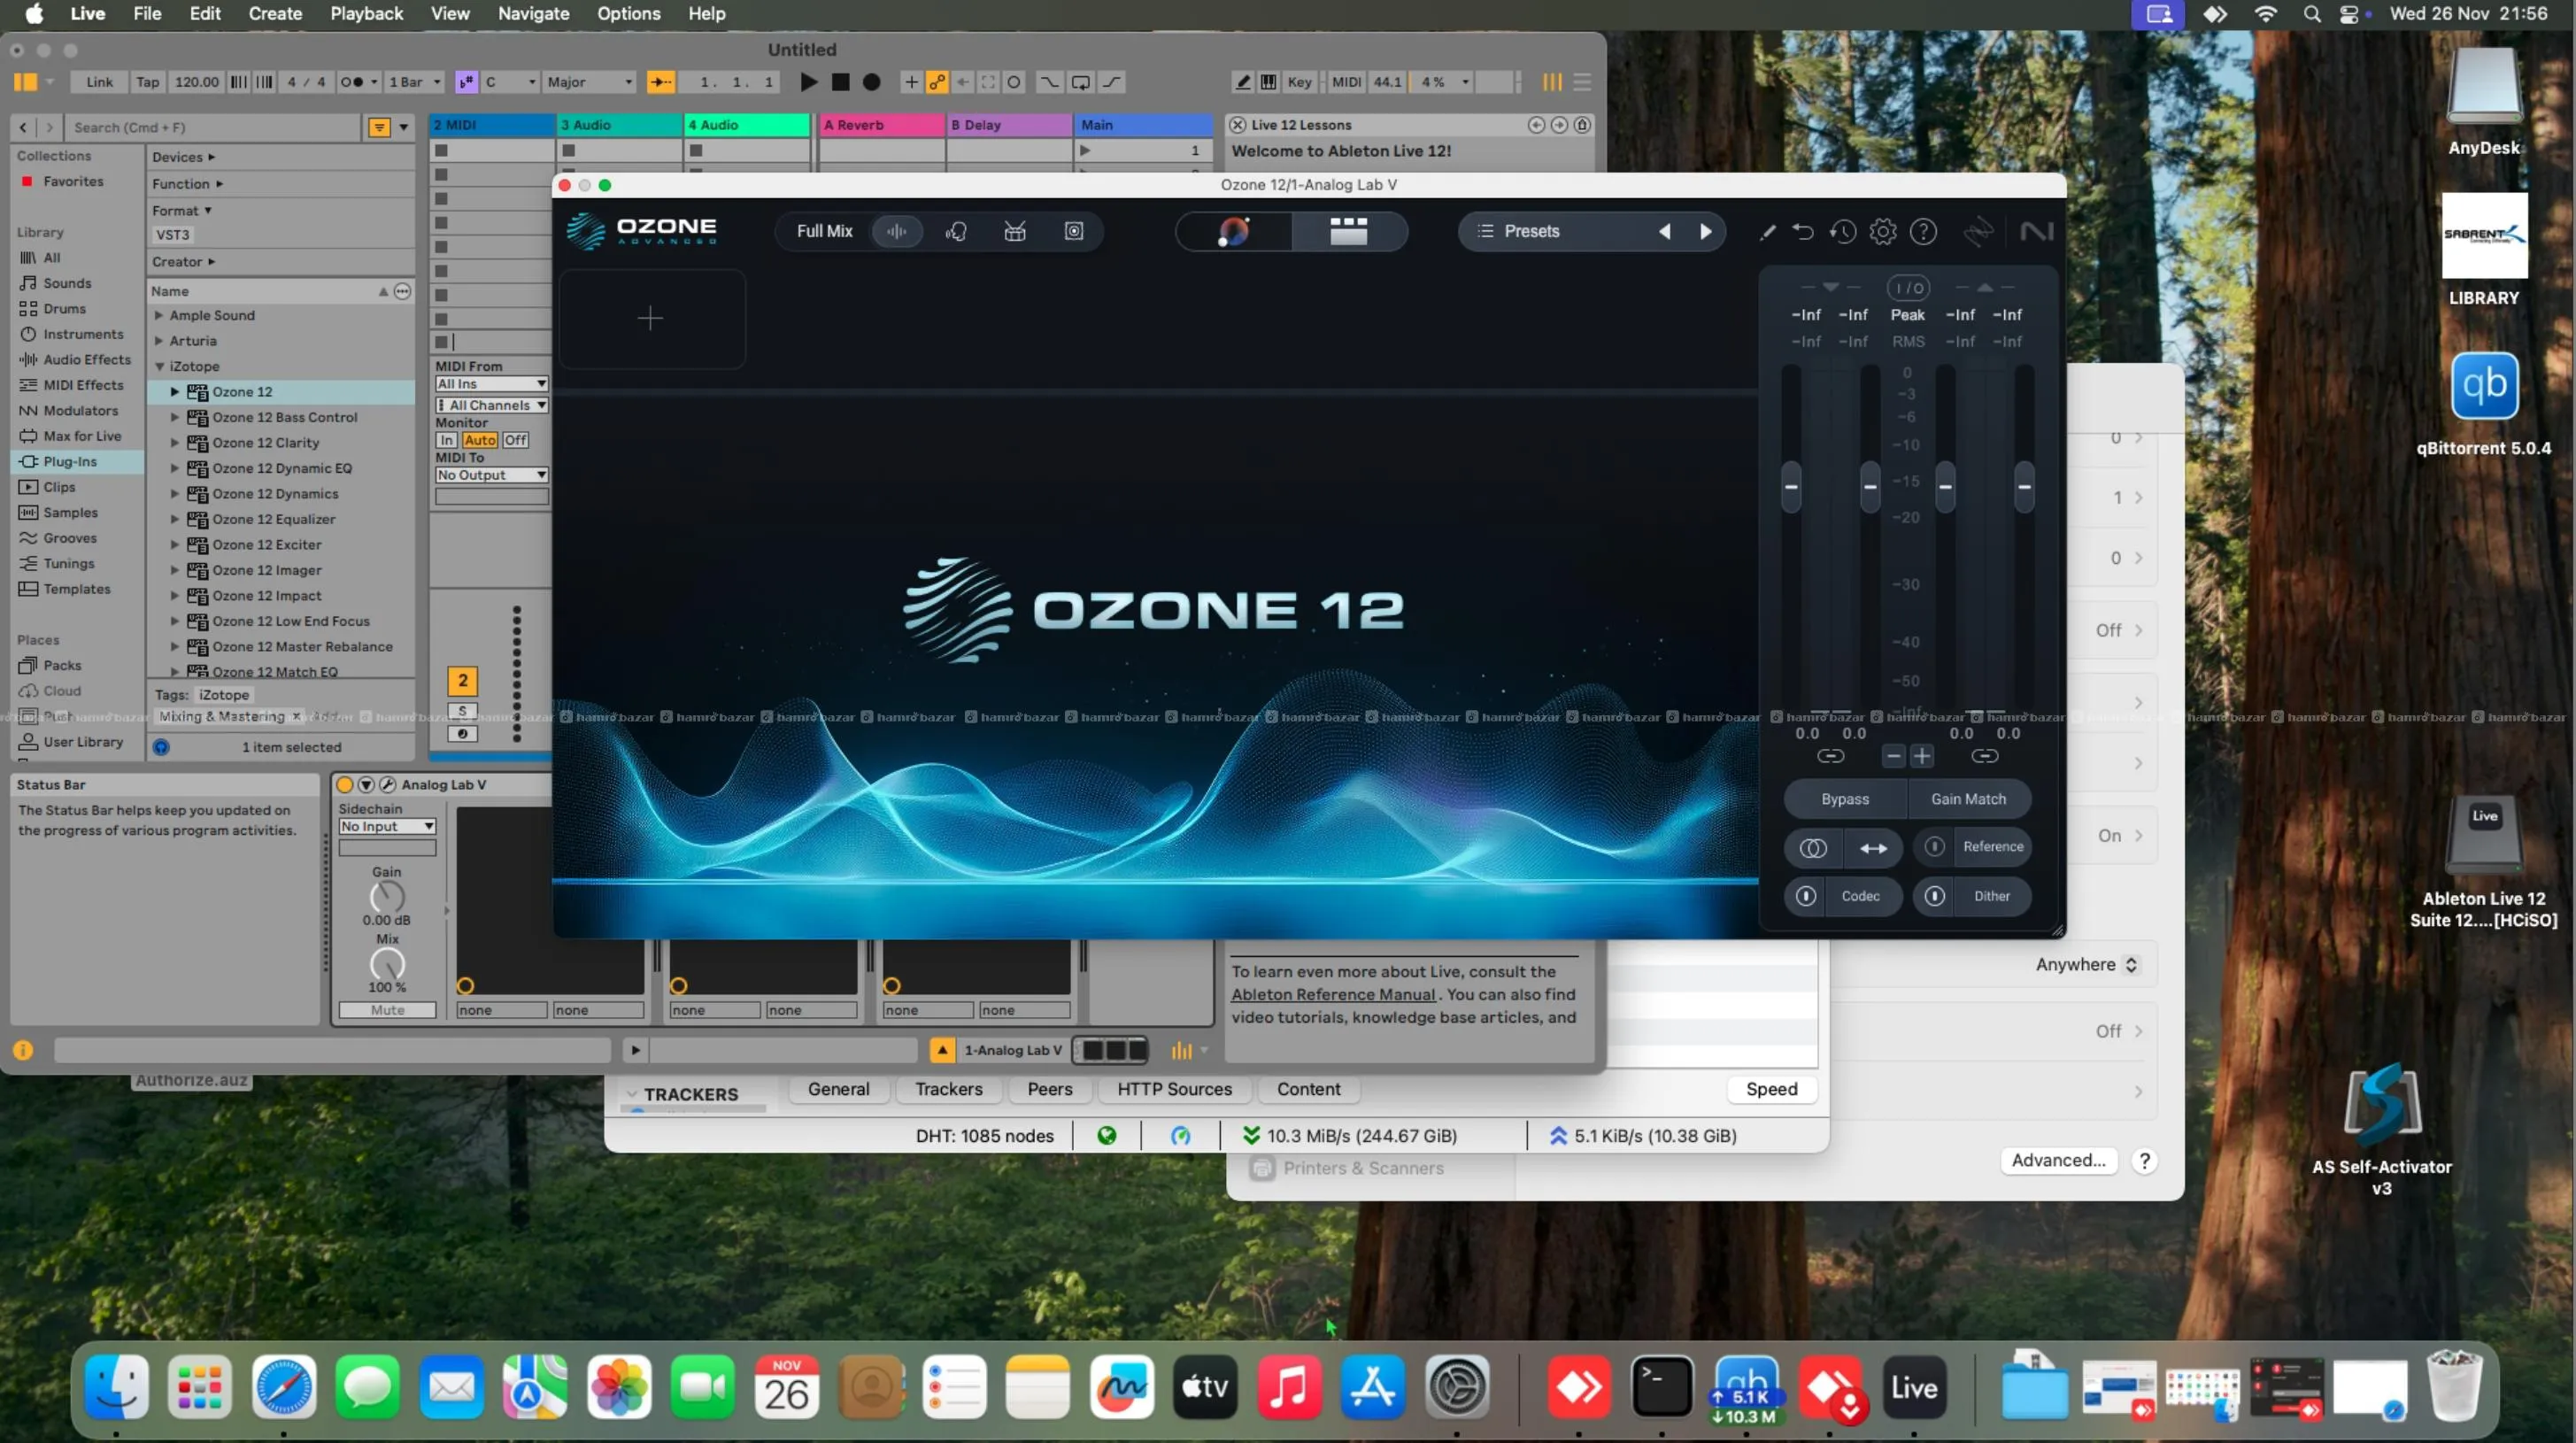
Task: Click the Ozone Master Assistant icon
Action: [x=1234, y=231]
